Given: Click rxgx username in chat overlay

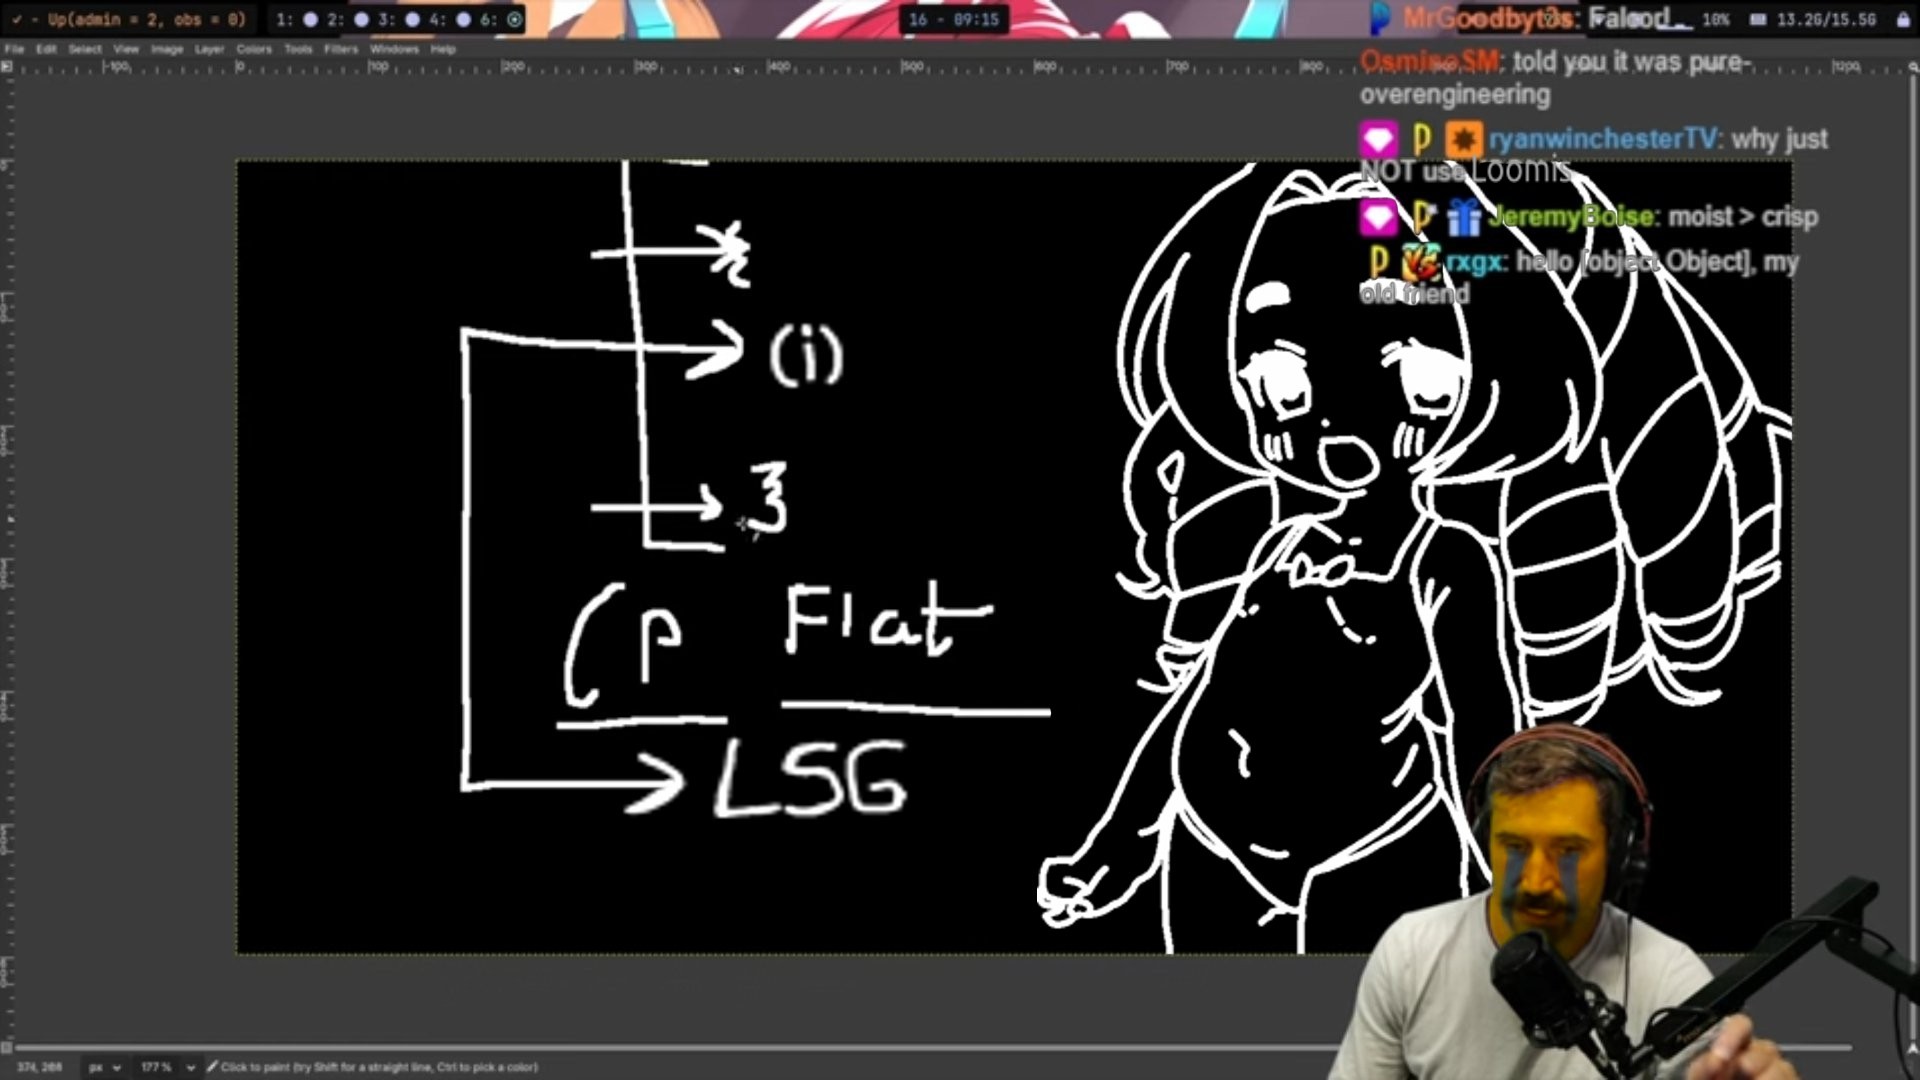Looking at the screenshot, I should coord(1473,262).
